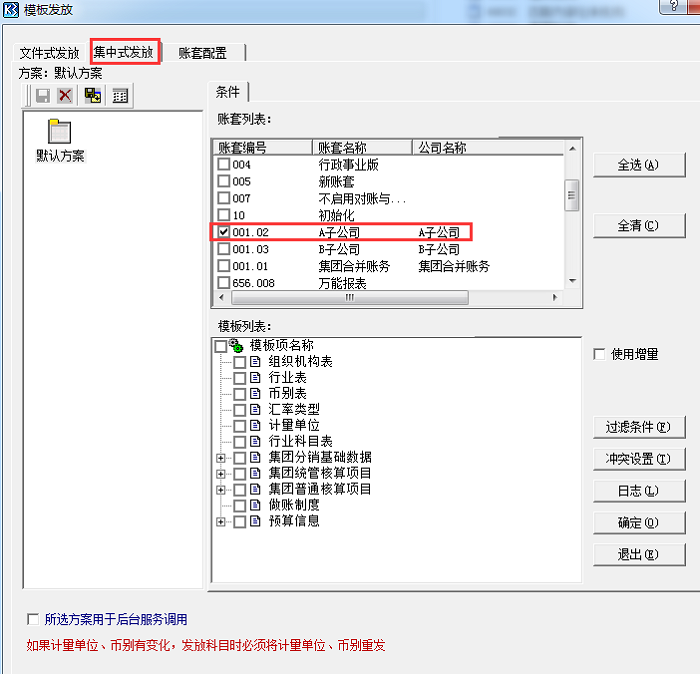Click the list view toolbar icon
This screenshot has width=700, height=674.
click(x=120, y=96)
